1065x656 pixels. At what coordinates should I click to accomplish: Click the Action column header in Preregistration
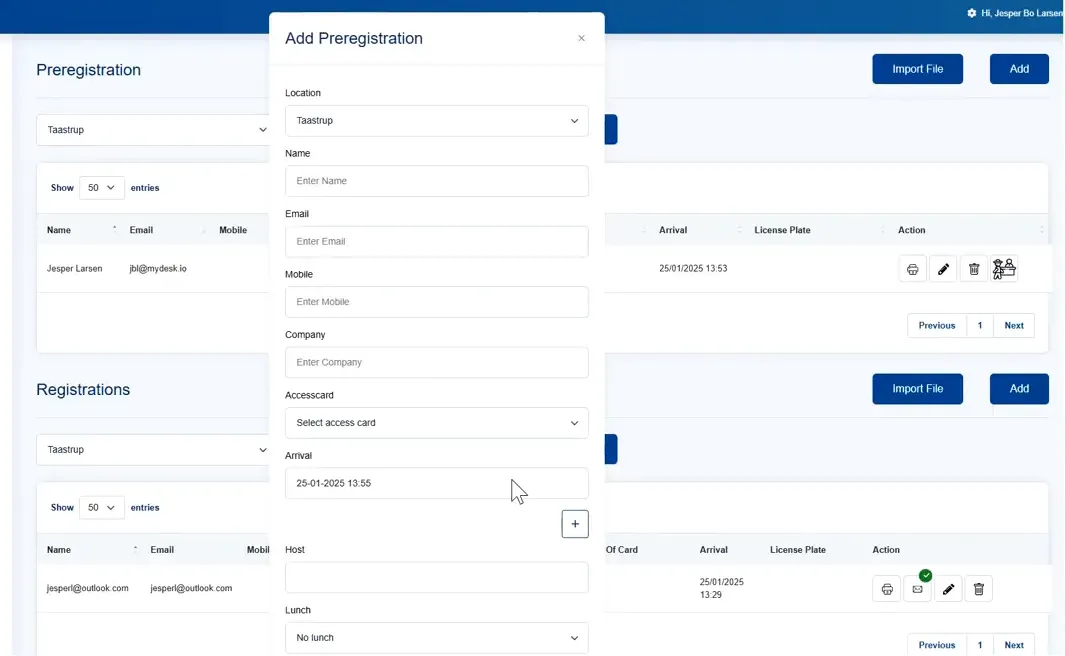(x=911, y=230)
